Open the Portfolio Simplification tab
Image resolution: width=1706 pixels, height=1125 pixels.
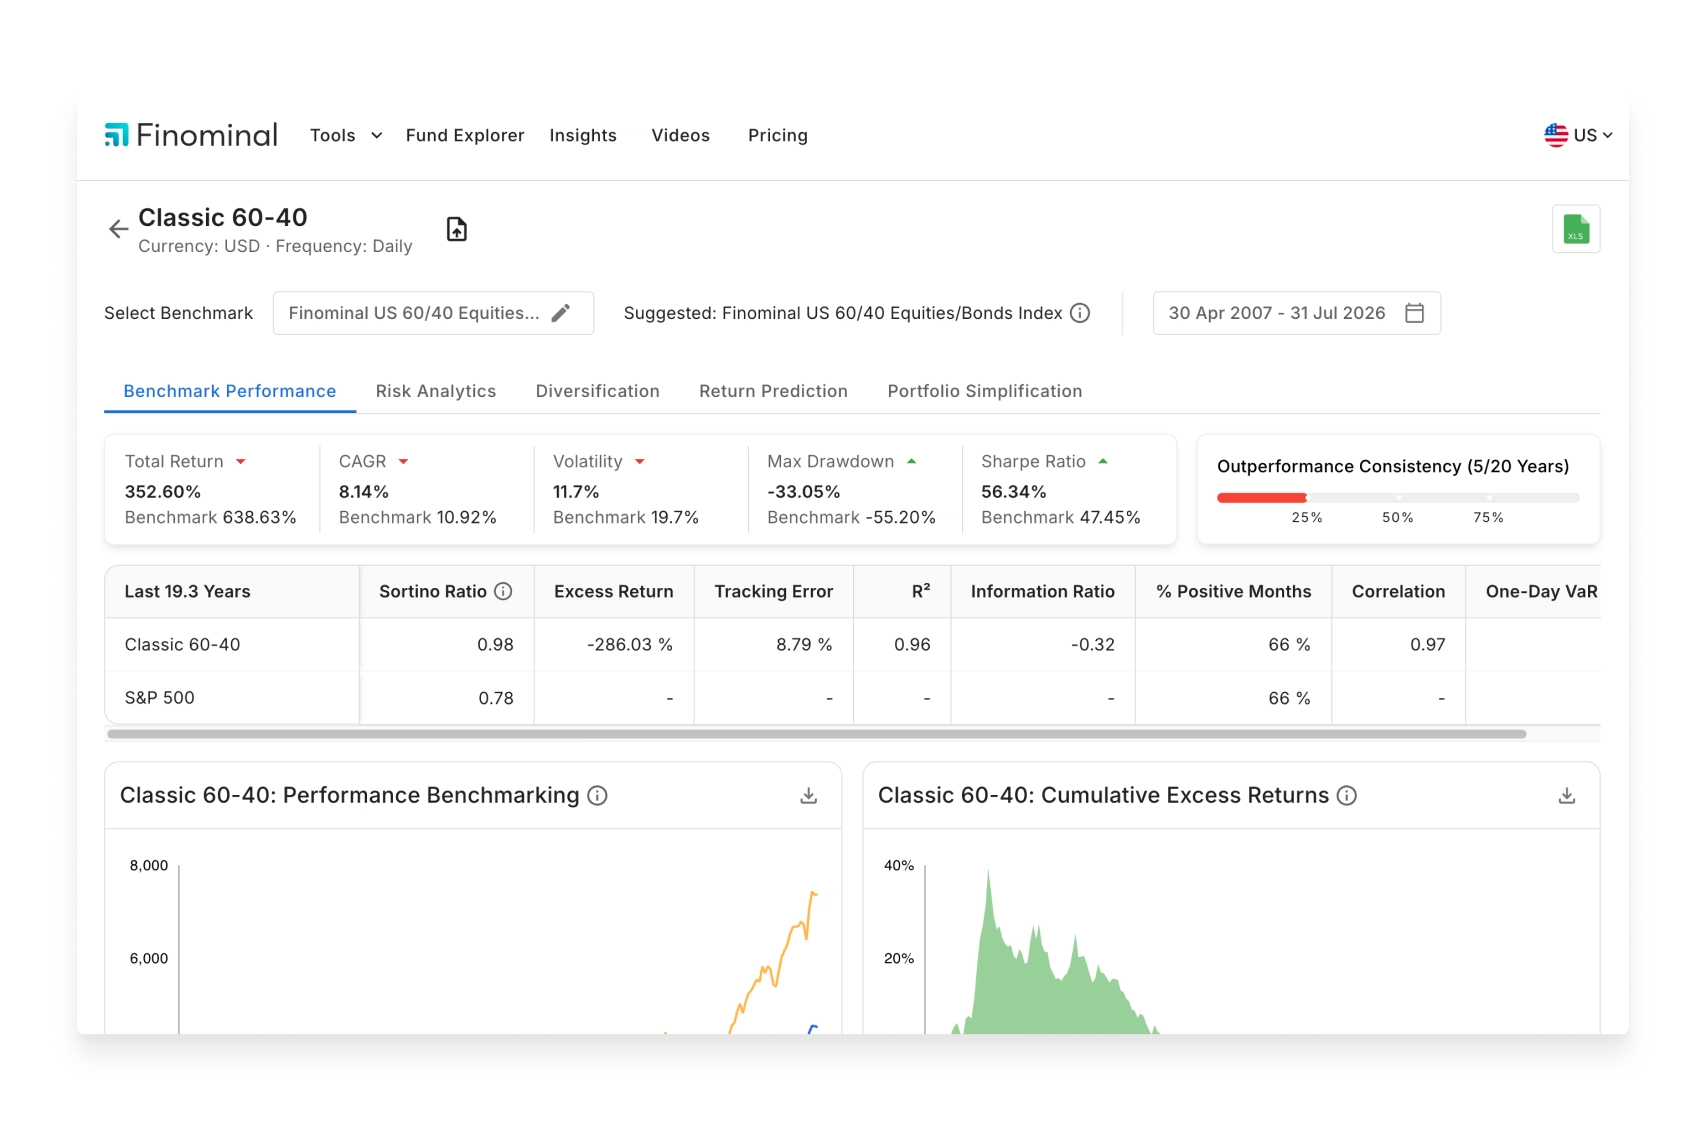pos(985,391)
